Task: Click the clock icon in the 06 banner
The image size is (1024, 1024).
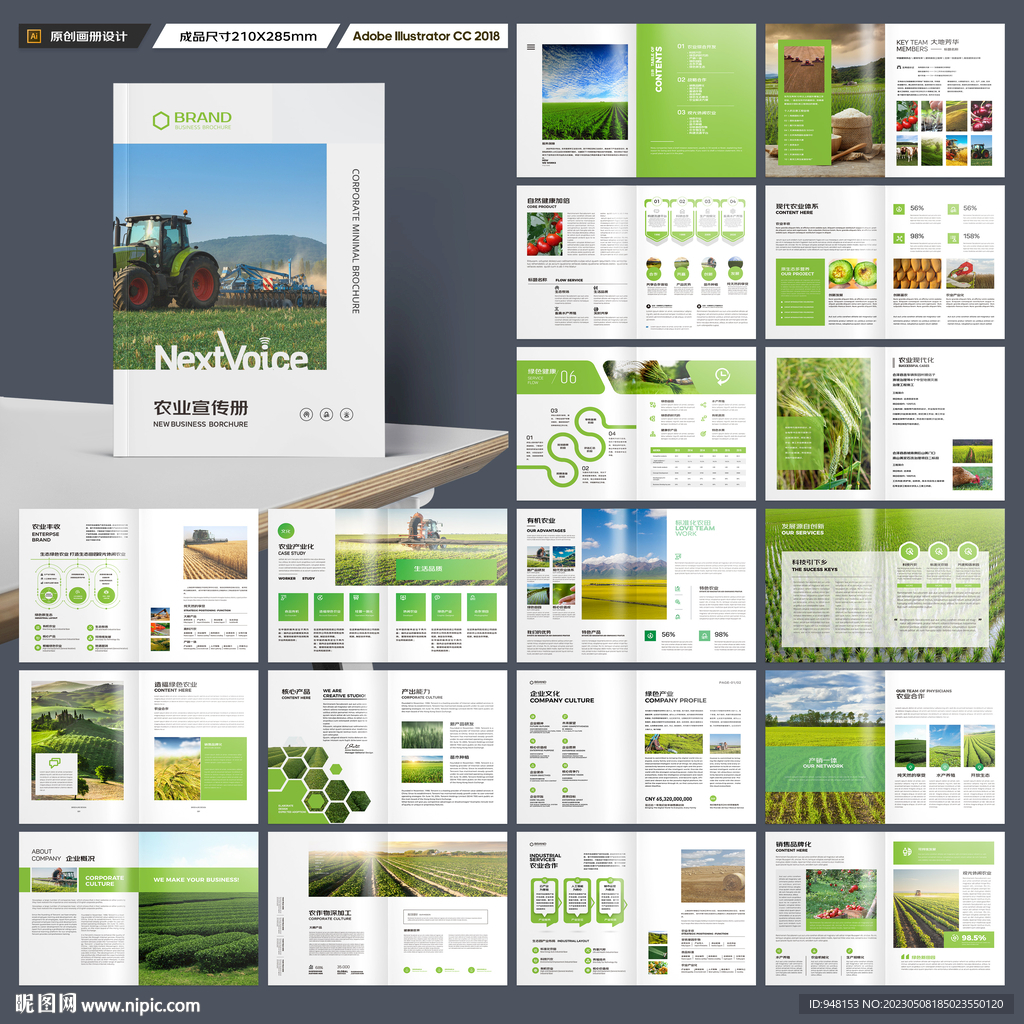Action: tap(722, 376)
